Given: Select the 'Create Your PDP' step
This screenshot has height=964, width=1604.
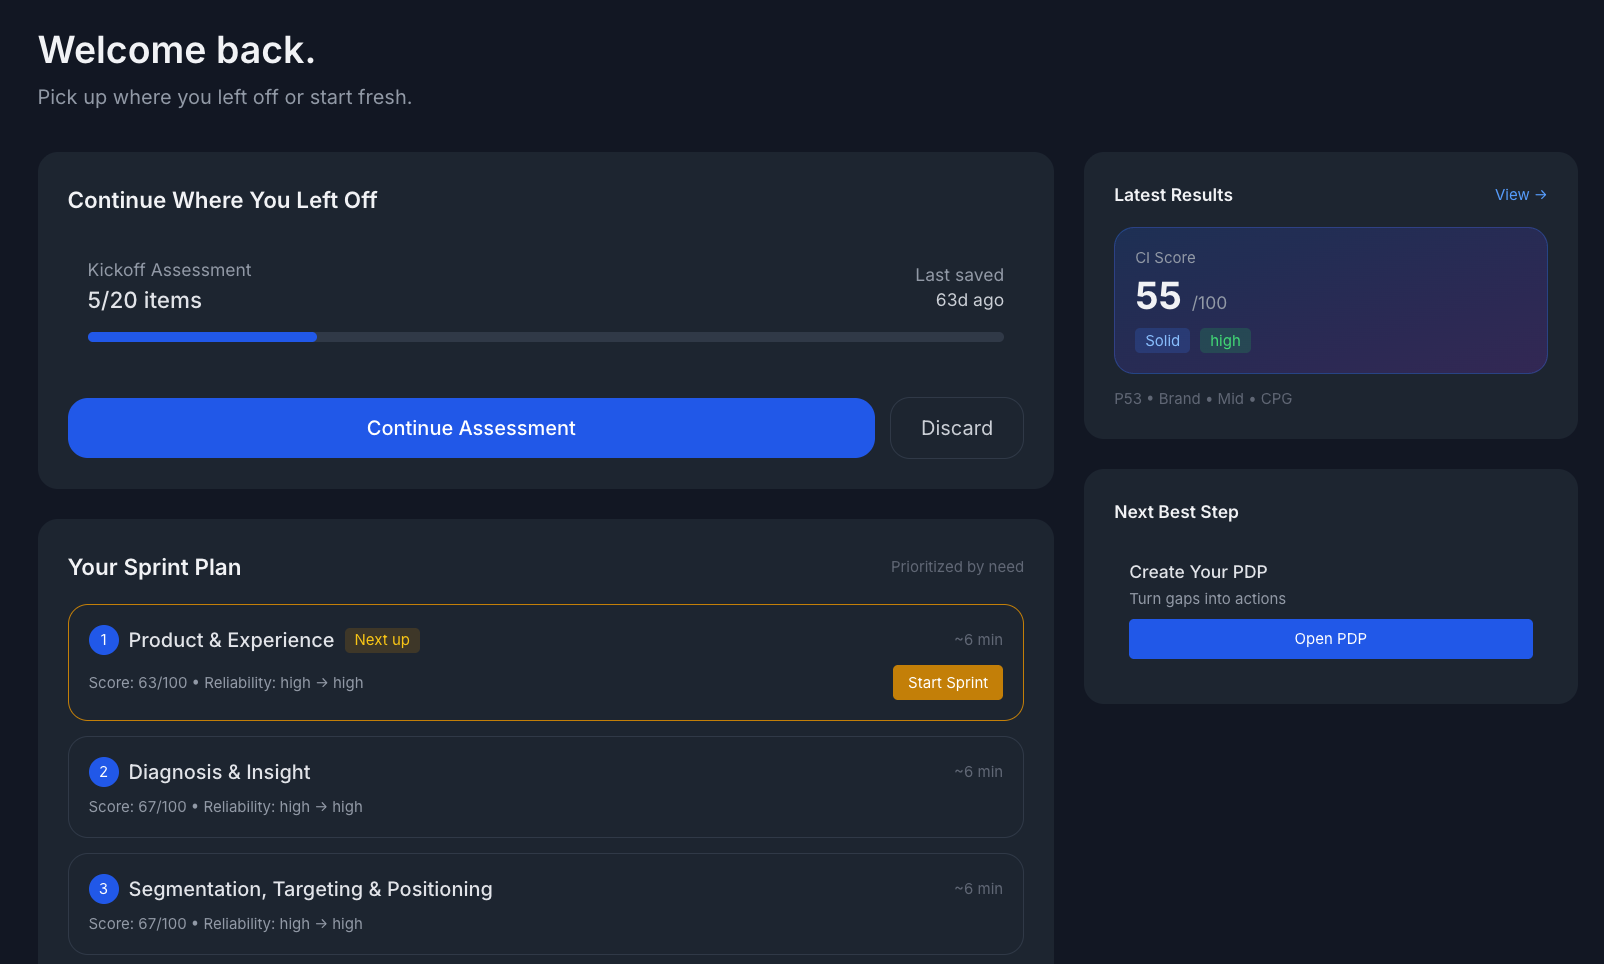Looking at the screenshot, I should tap(1198, 572).
